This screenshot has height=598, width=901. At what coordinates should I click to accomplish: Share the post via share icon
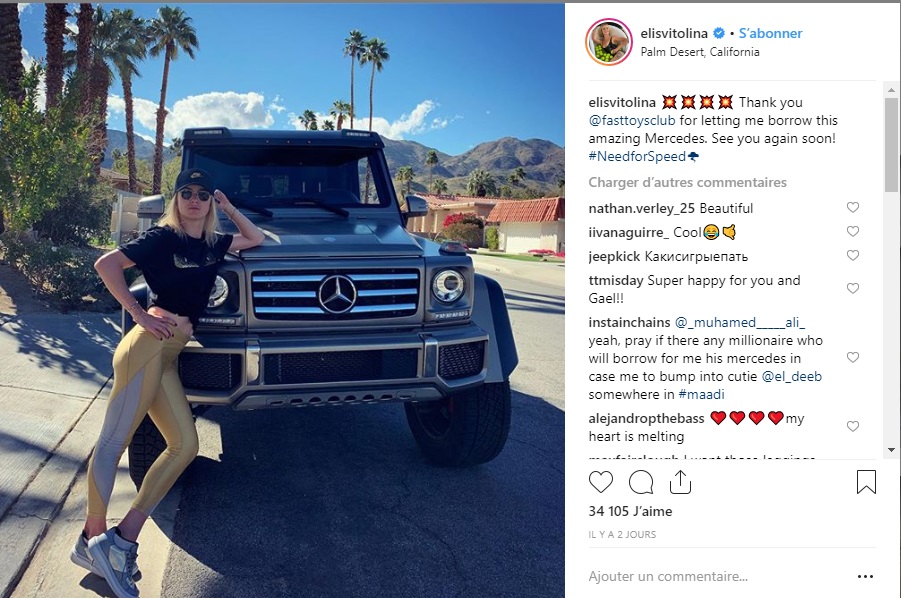680,481
